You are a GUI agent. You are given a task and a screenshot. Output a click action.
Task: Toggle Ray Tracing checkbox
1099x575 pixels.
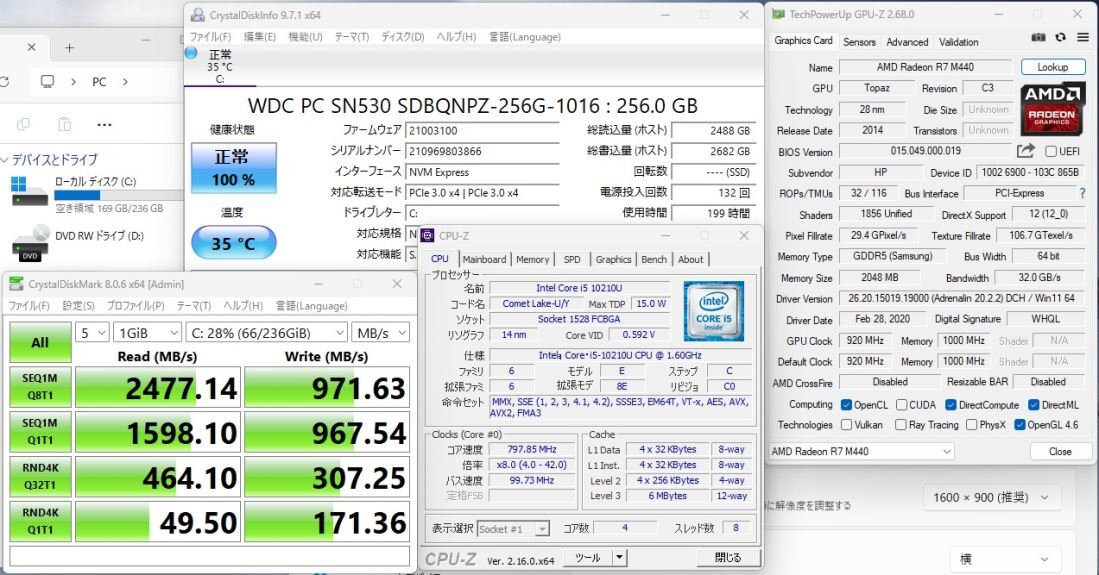tap(901, 424)
